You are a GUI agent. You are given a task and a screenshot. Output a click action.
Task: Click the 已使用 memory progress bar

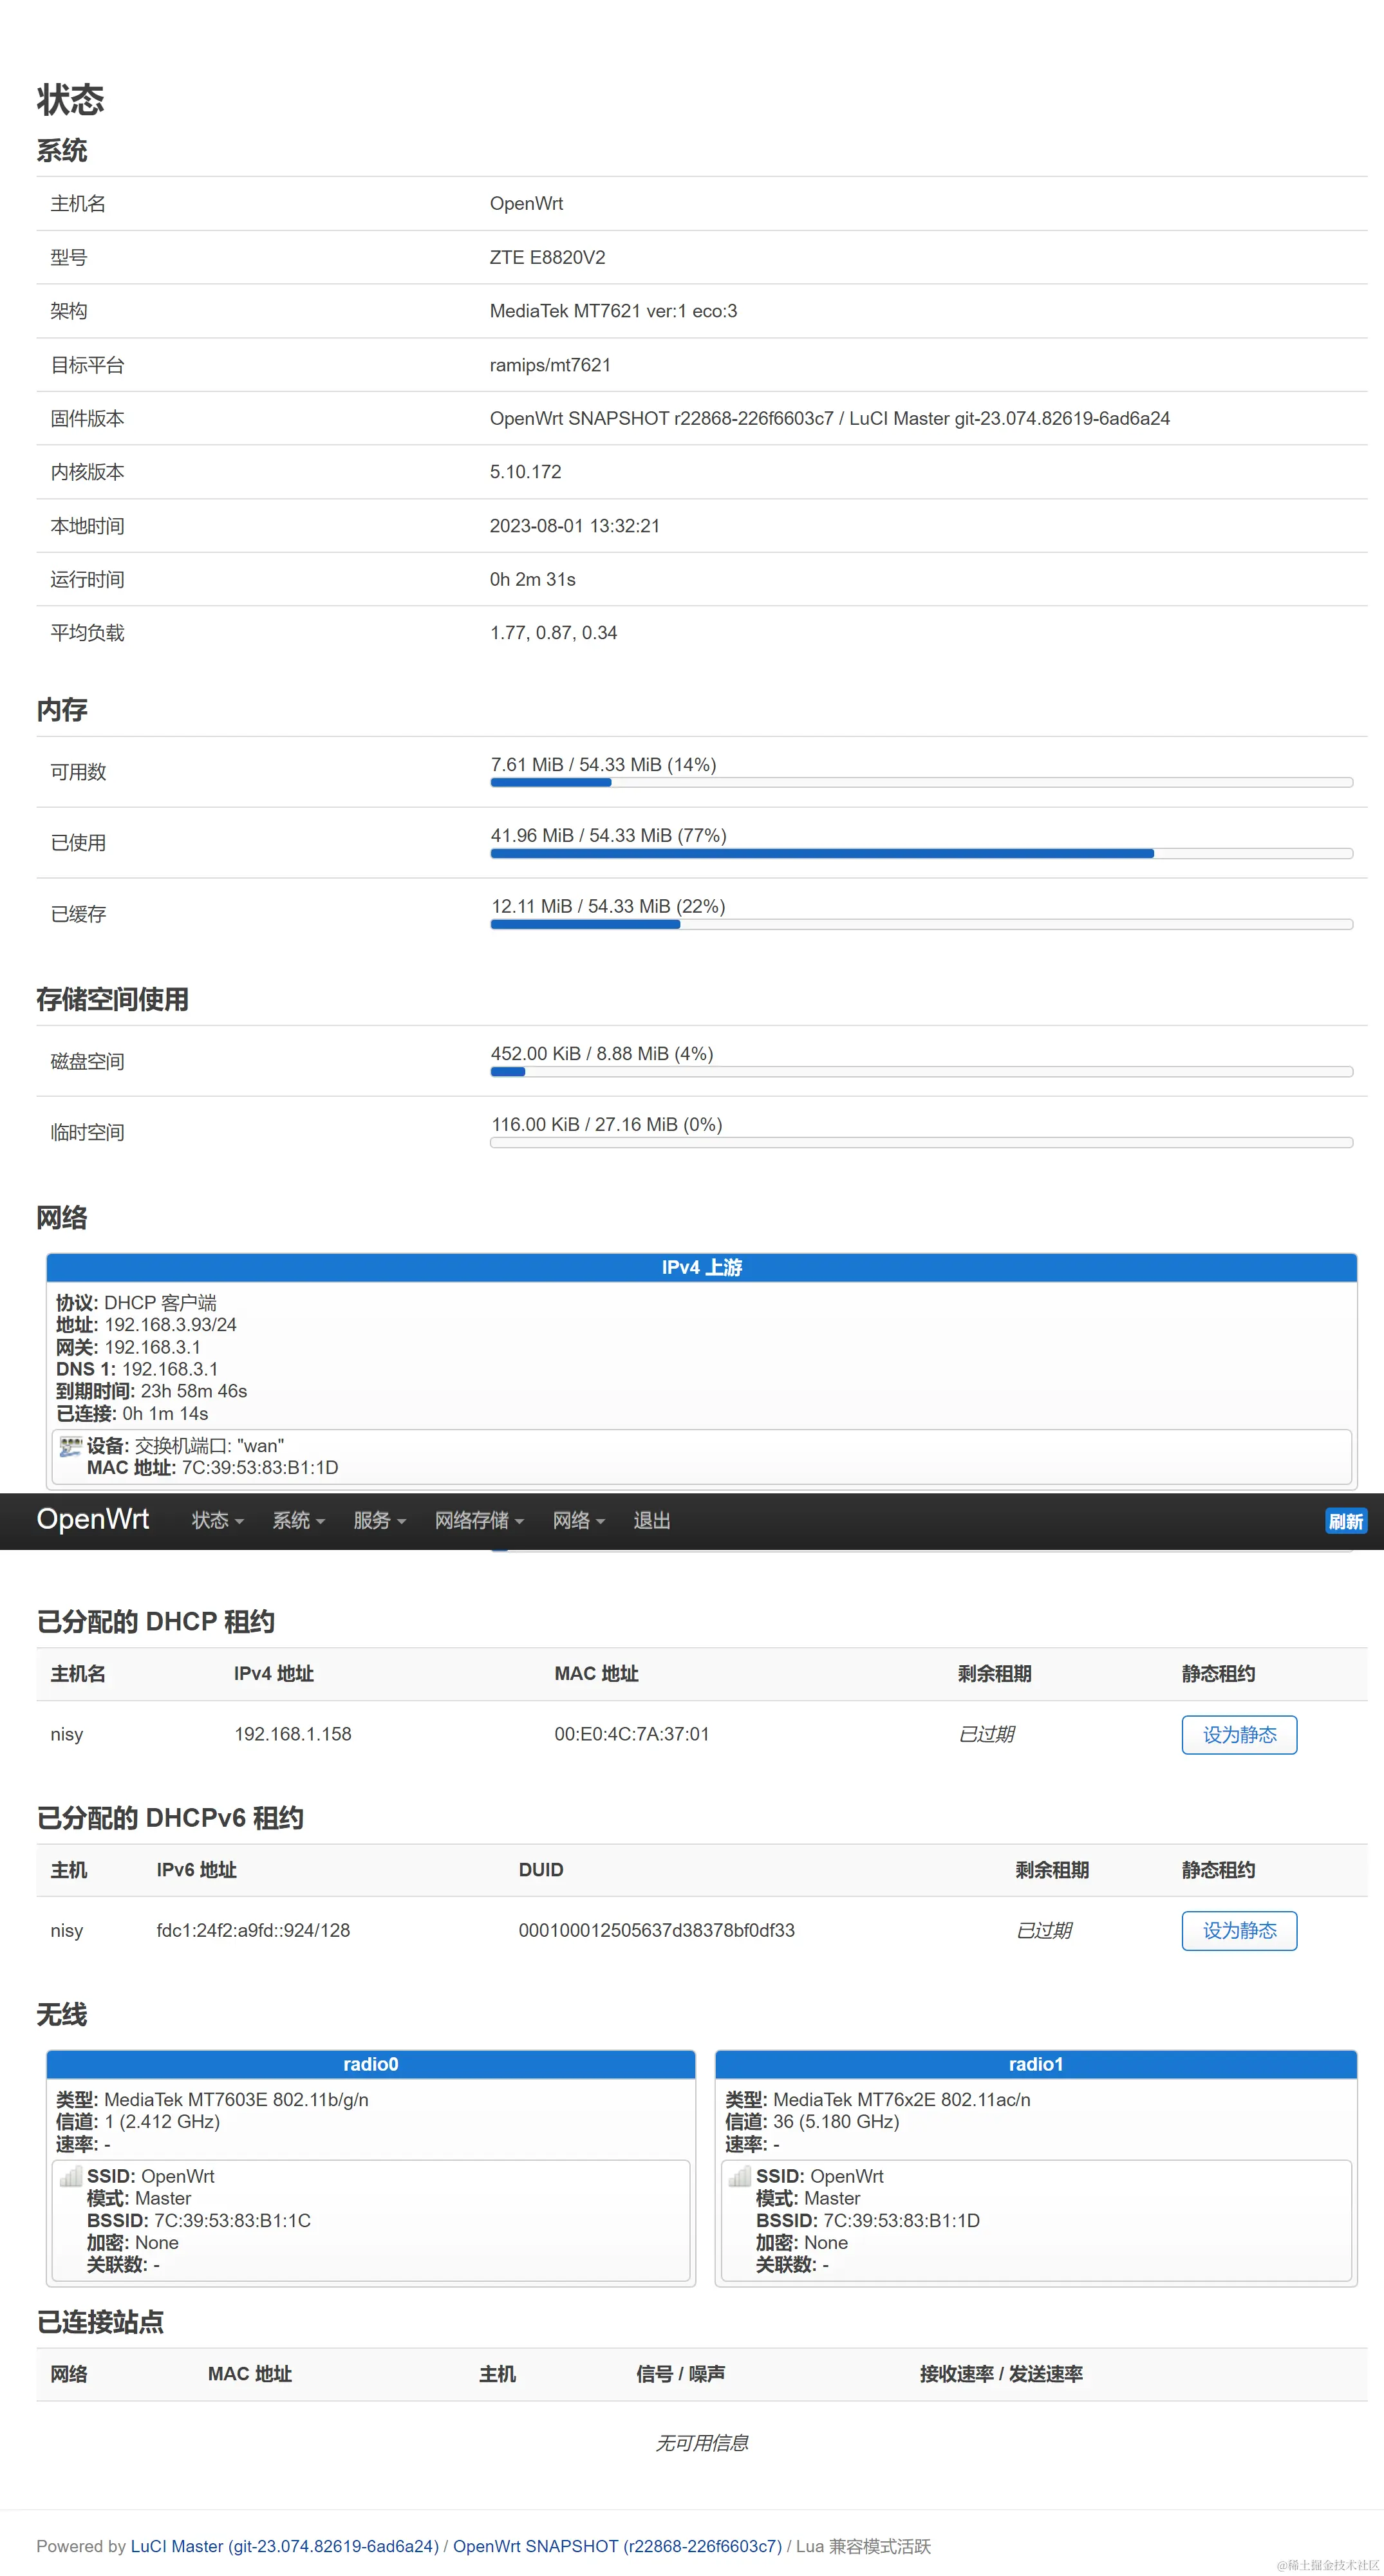[x=921, y=854]
